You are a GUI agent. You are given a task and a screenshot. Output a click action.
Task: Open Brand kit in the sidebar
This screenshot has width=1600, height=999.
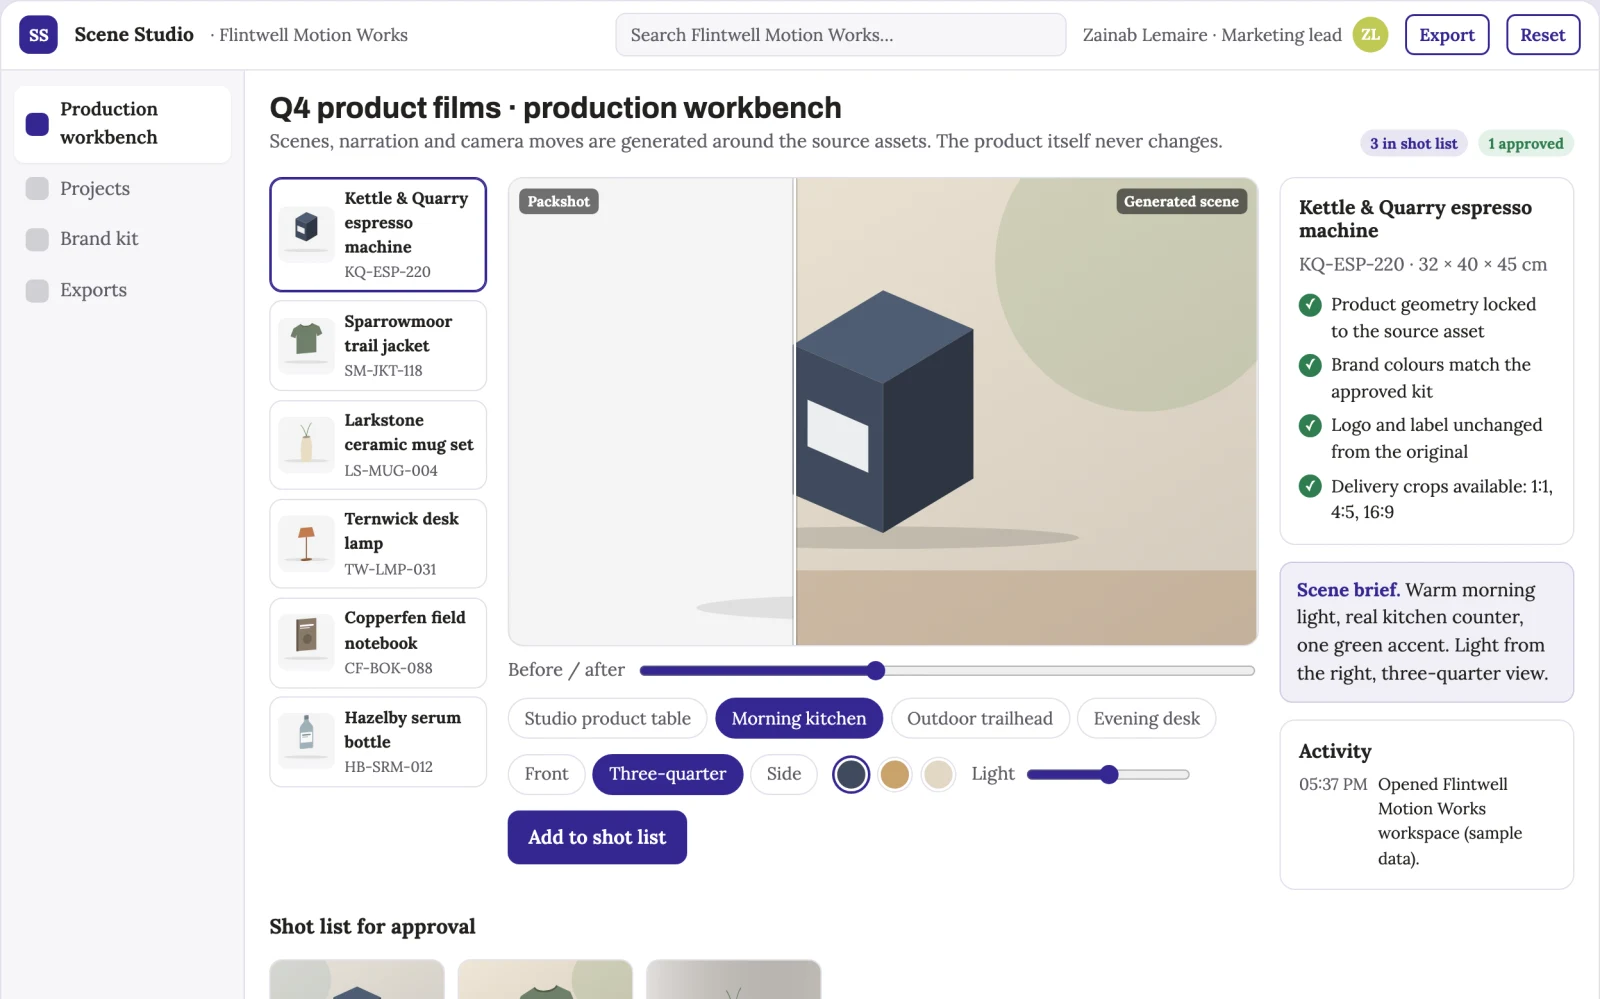(122, 239)
